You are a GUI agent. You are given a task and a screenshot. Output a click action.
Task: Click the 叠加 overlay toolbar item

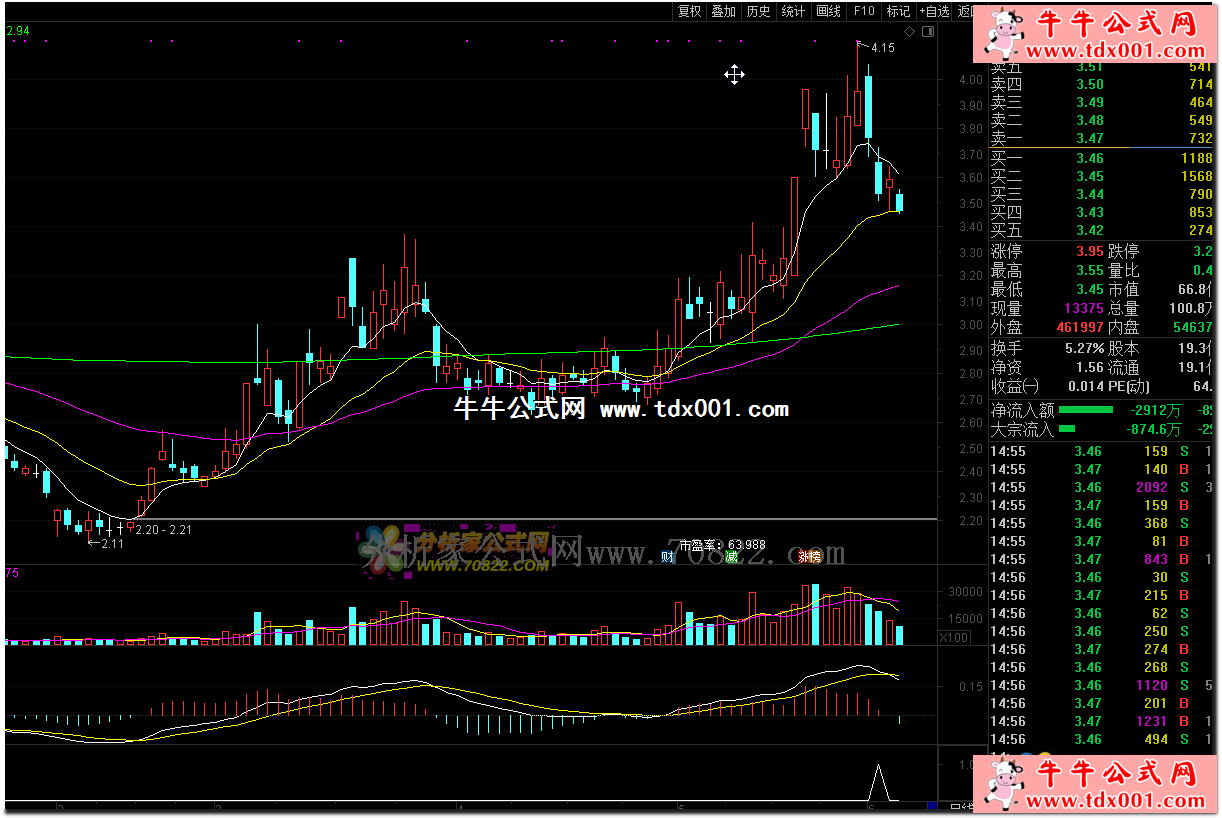[723, 11]
